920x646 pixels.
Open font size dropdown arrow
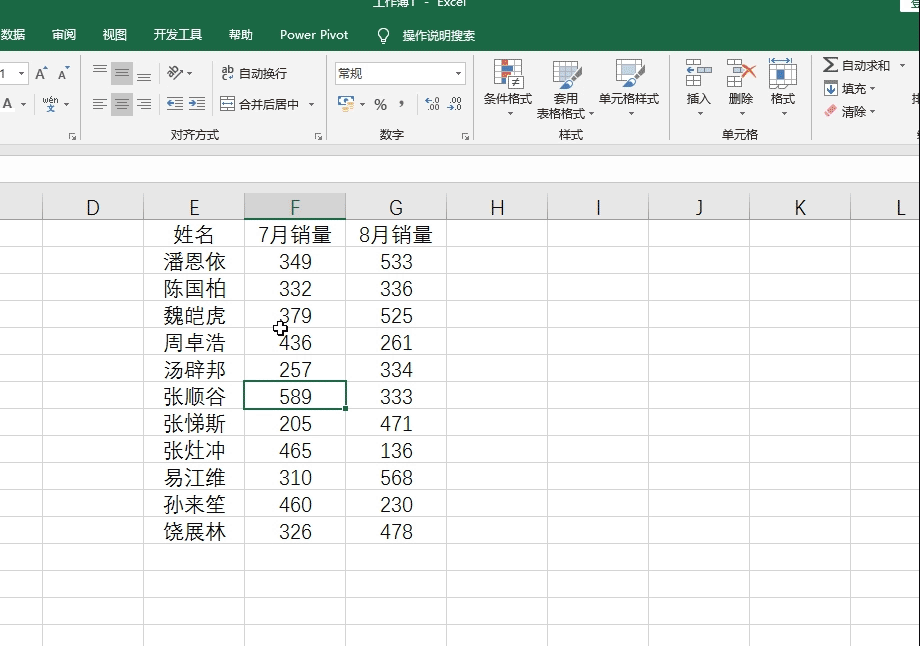(x=21, y=73)
